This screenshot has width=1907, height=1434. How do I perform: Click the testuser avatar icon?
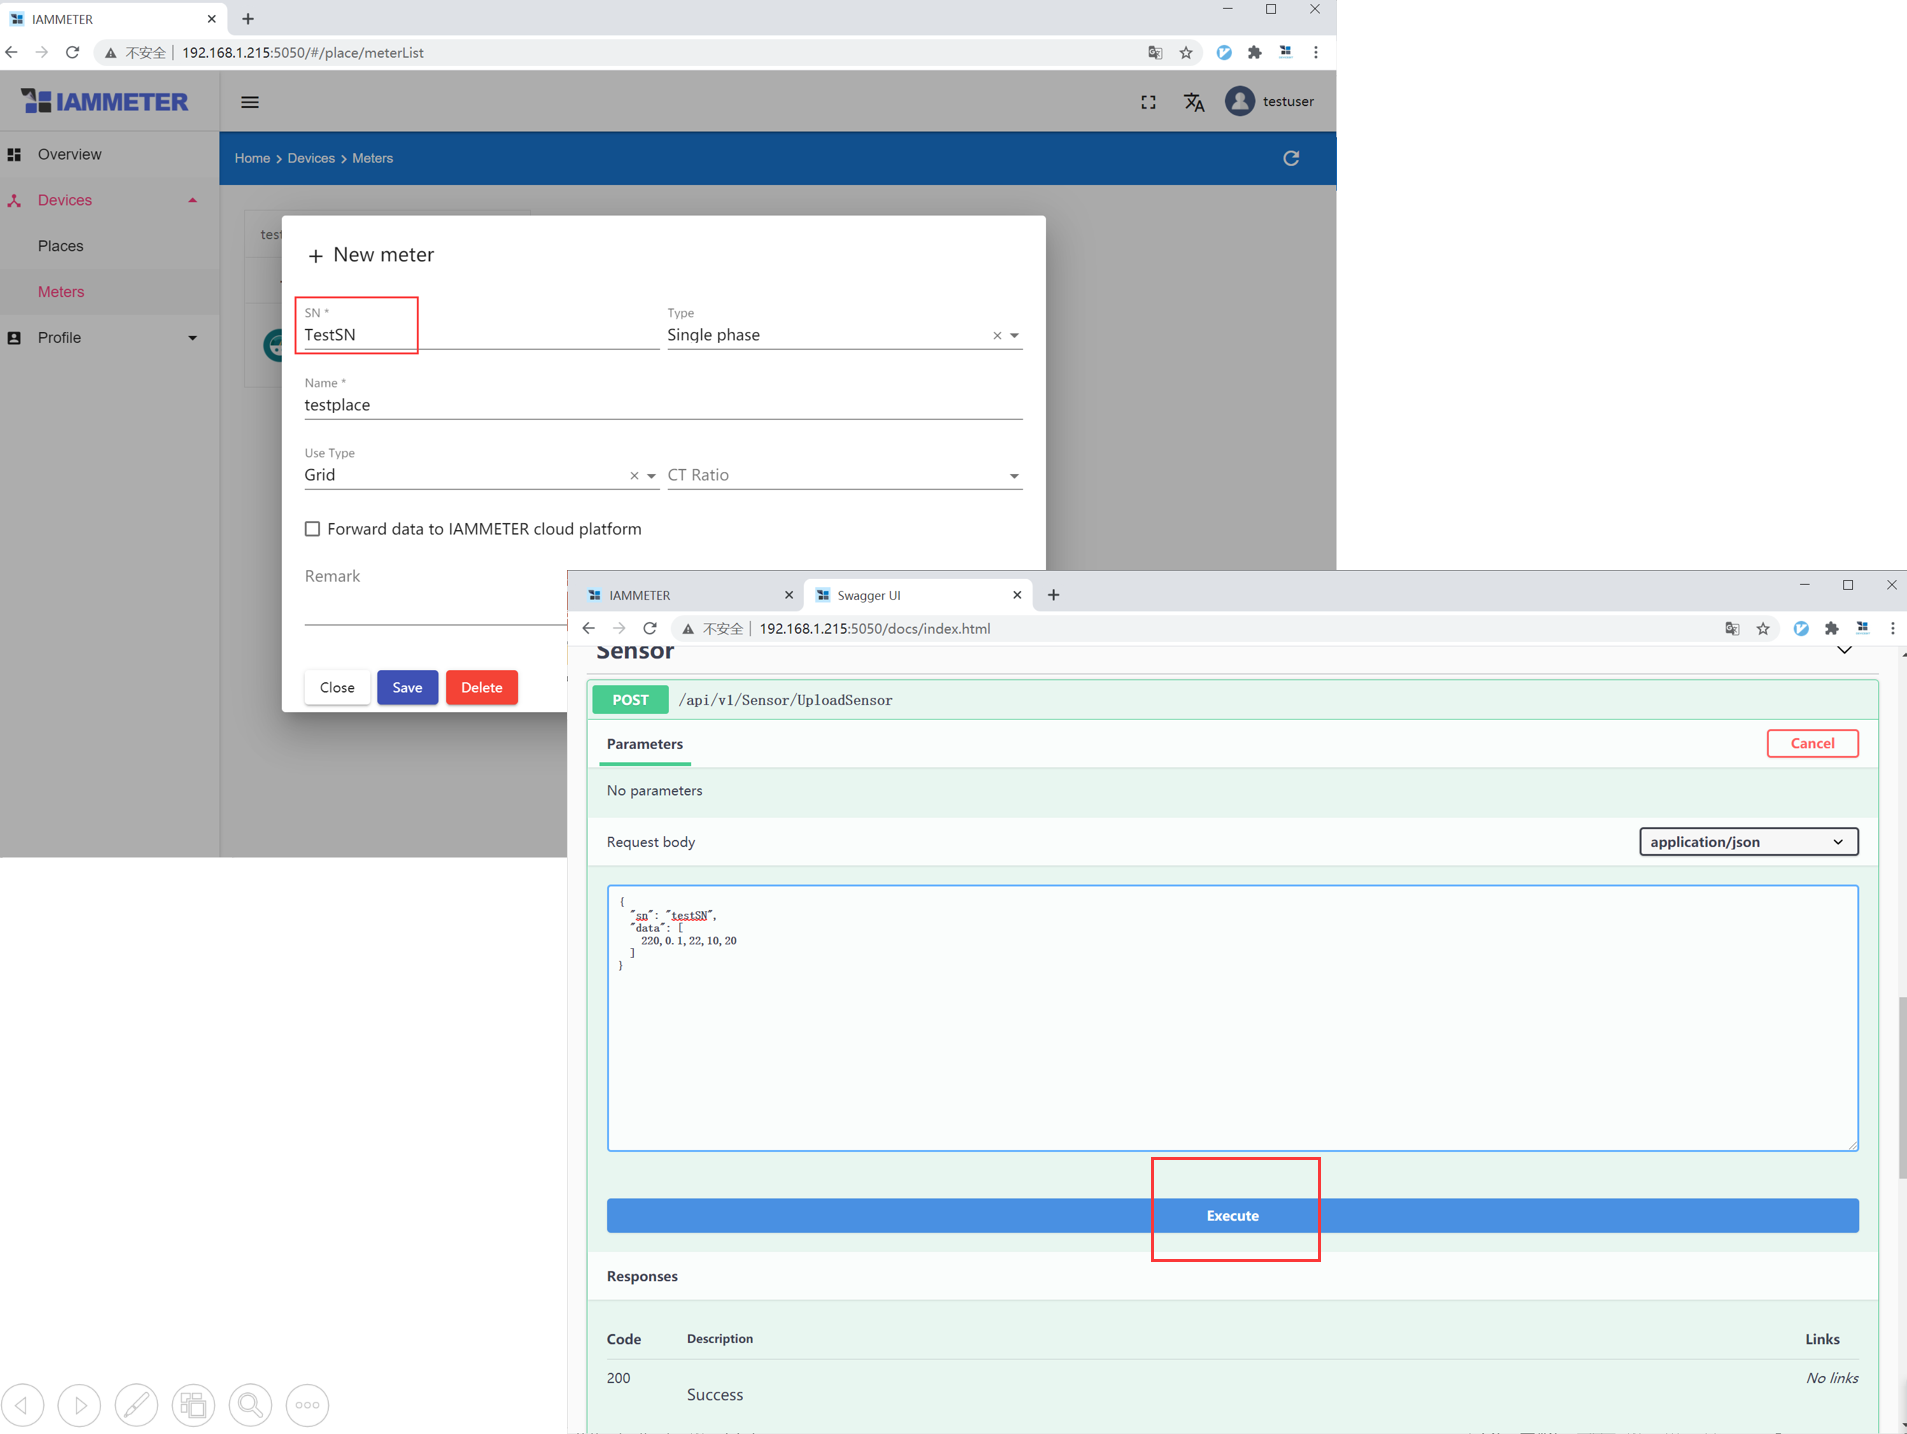tap(1239, 101)
